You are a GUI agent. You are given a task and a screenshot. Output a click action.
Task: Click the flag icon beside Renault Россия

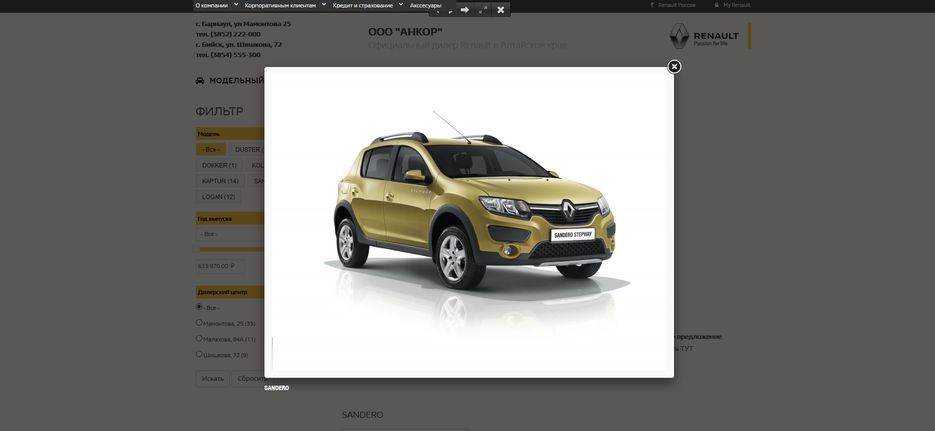click(x=652, y=5)
